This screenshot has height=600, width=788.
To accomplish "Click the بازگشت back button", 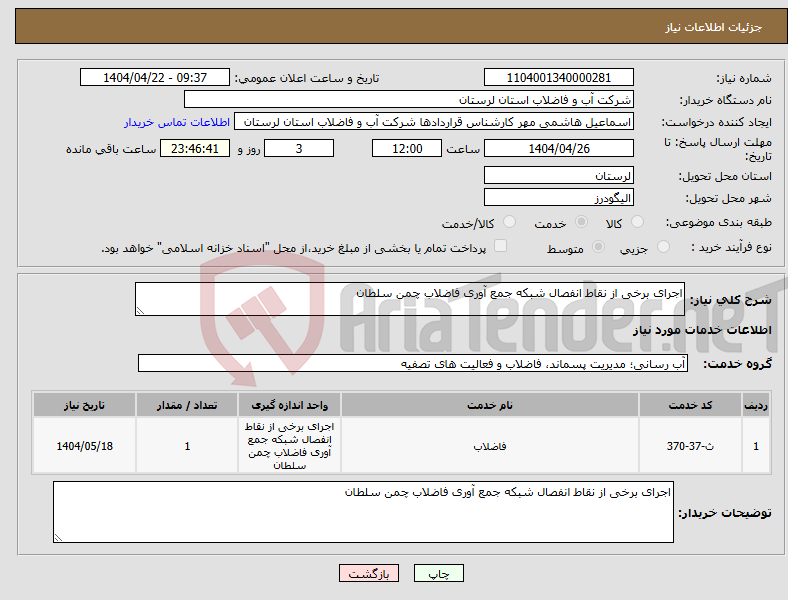I will (369, 573).
